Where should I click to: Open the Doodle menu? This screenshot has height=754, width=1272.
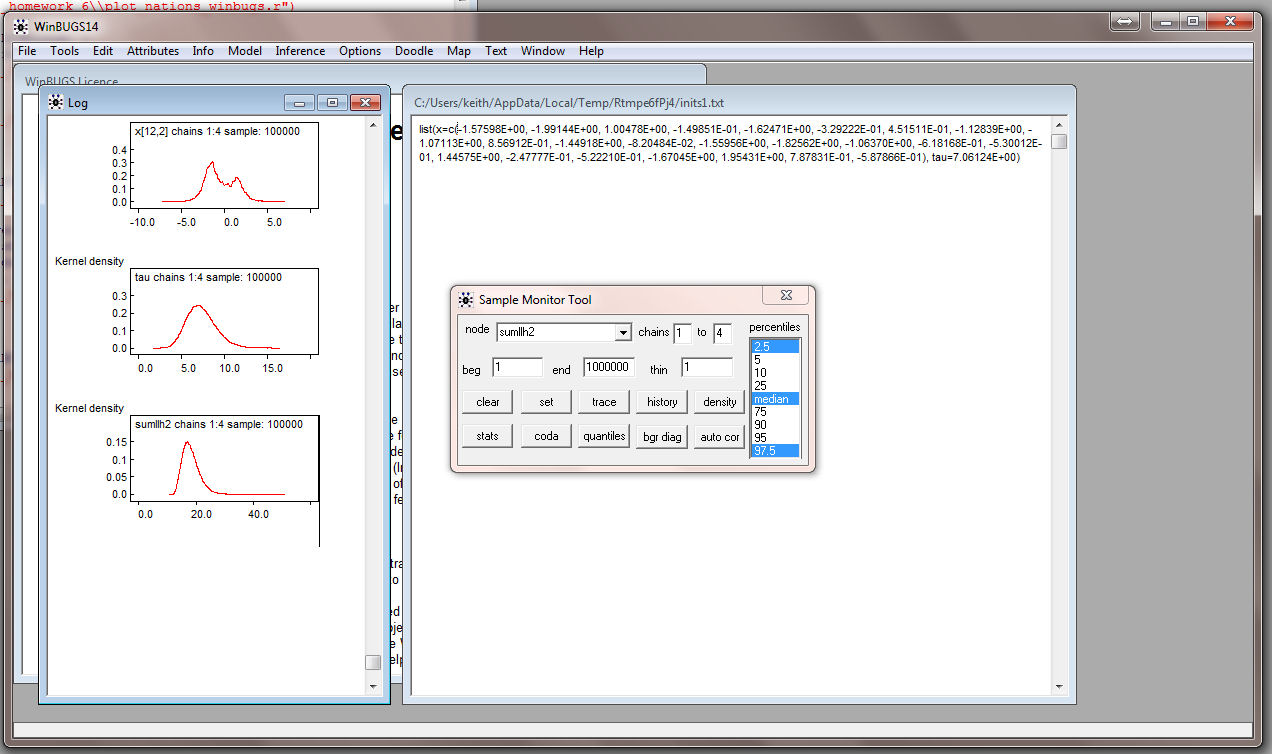point(414,51)
